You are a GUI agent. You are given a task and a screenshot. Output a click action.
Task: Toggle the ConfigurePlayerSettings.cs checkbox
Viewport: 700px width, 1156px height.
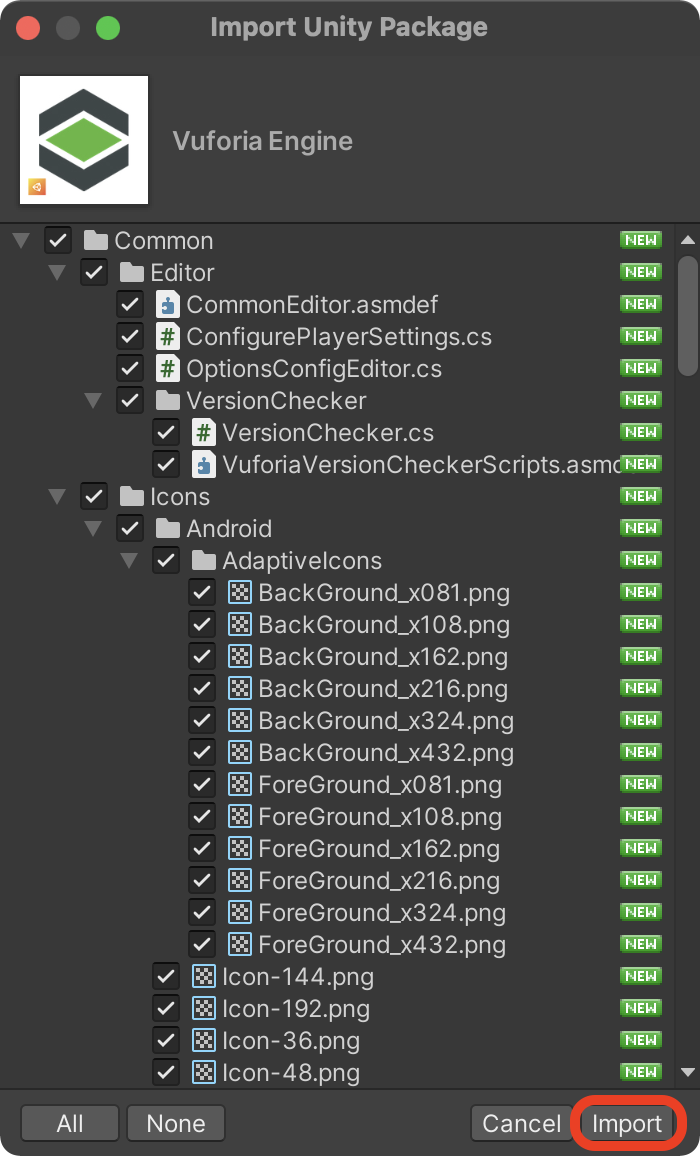tap(130, 336)
